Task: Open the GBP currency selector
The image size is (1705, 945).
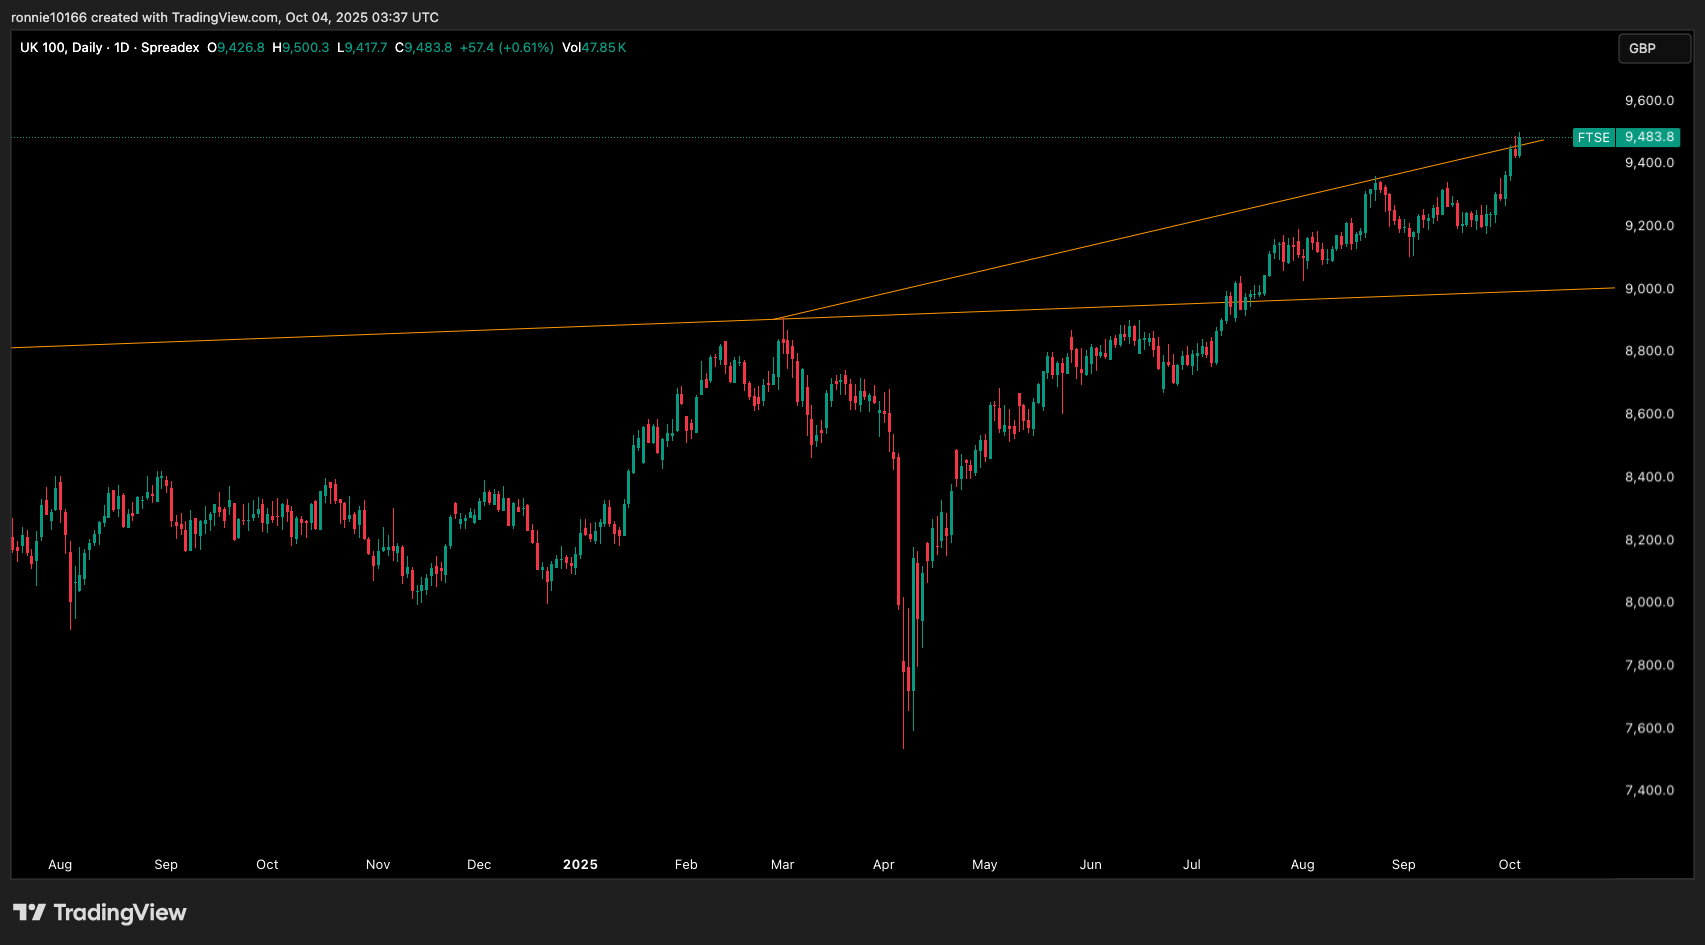Action: click(x=1653, y=48)
